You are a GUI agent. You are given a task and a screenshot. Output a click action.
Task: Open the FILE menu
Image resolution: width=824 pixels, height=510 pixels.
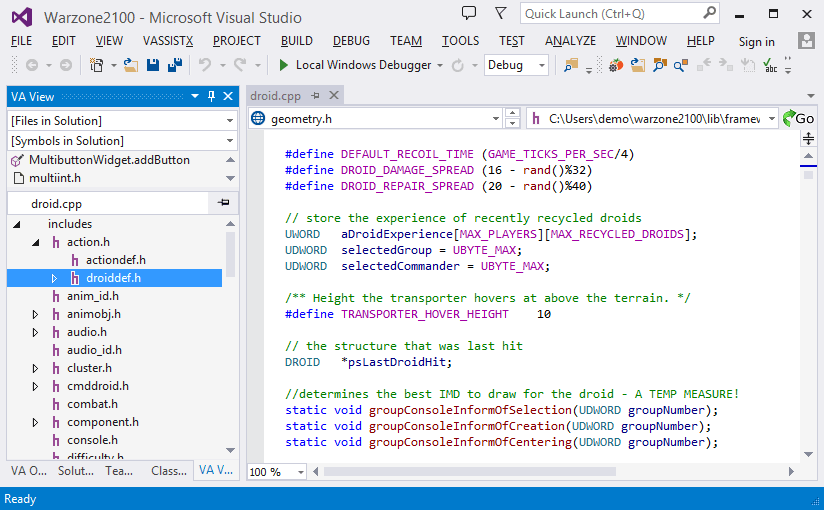point(22,41)
